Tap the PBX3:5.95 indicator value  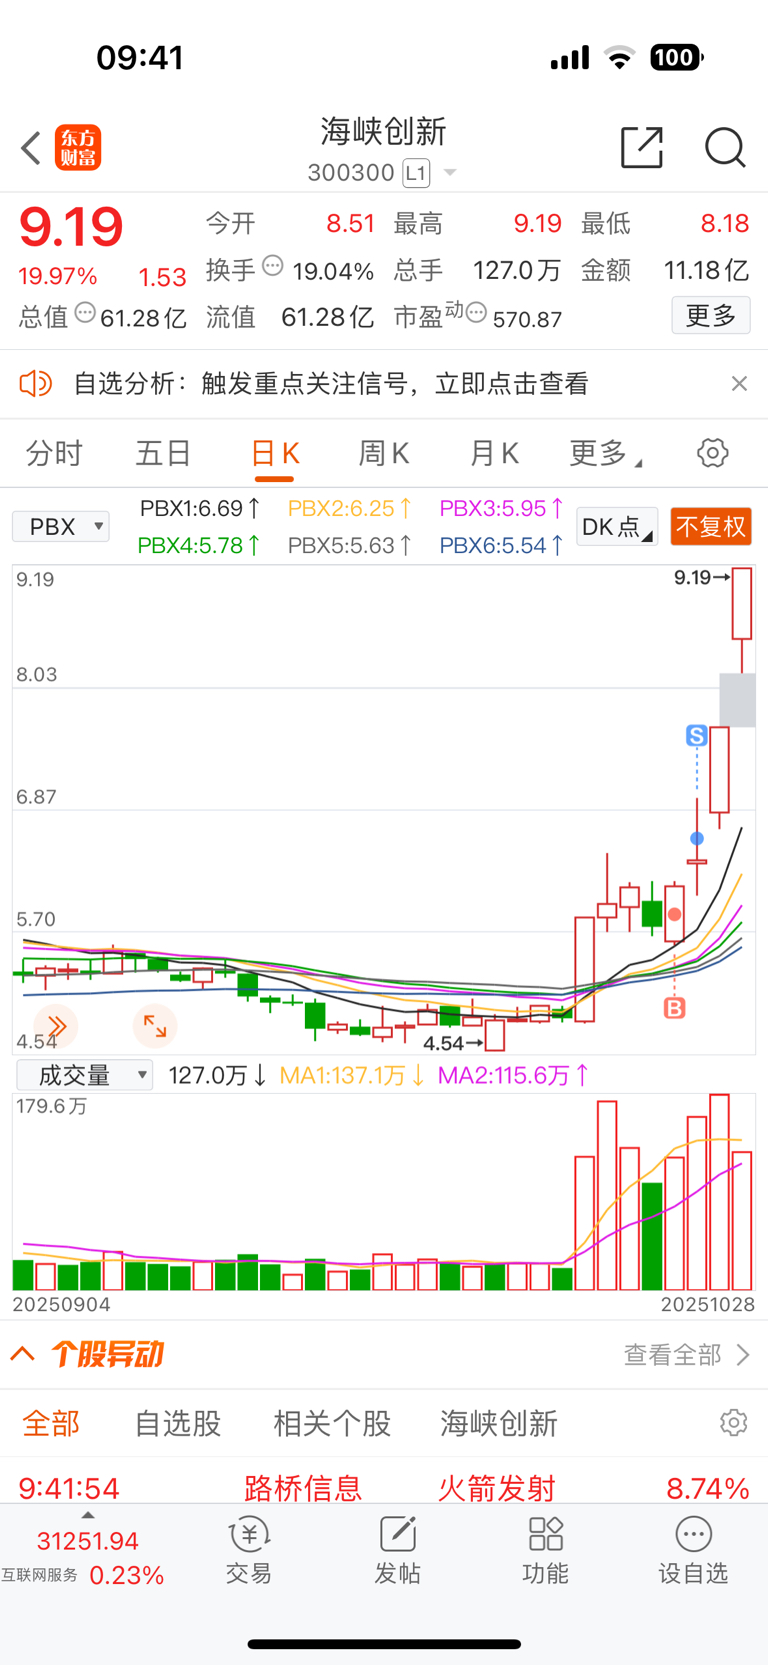point(502,508)
